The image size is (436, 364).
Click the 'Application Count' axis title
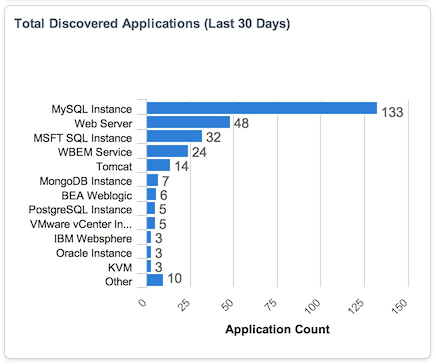[277, 329]
